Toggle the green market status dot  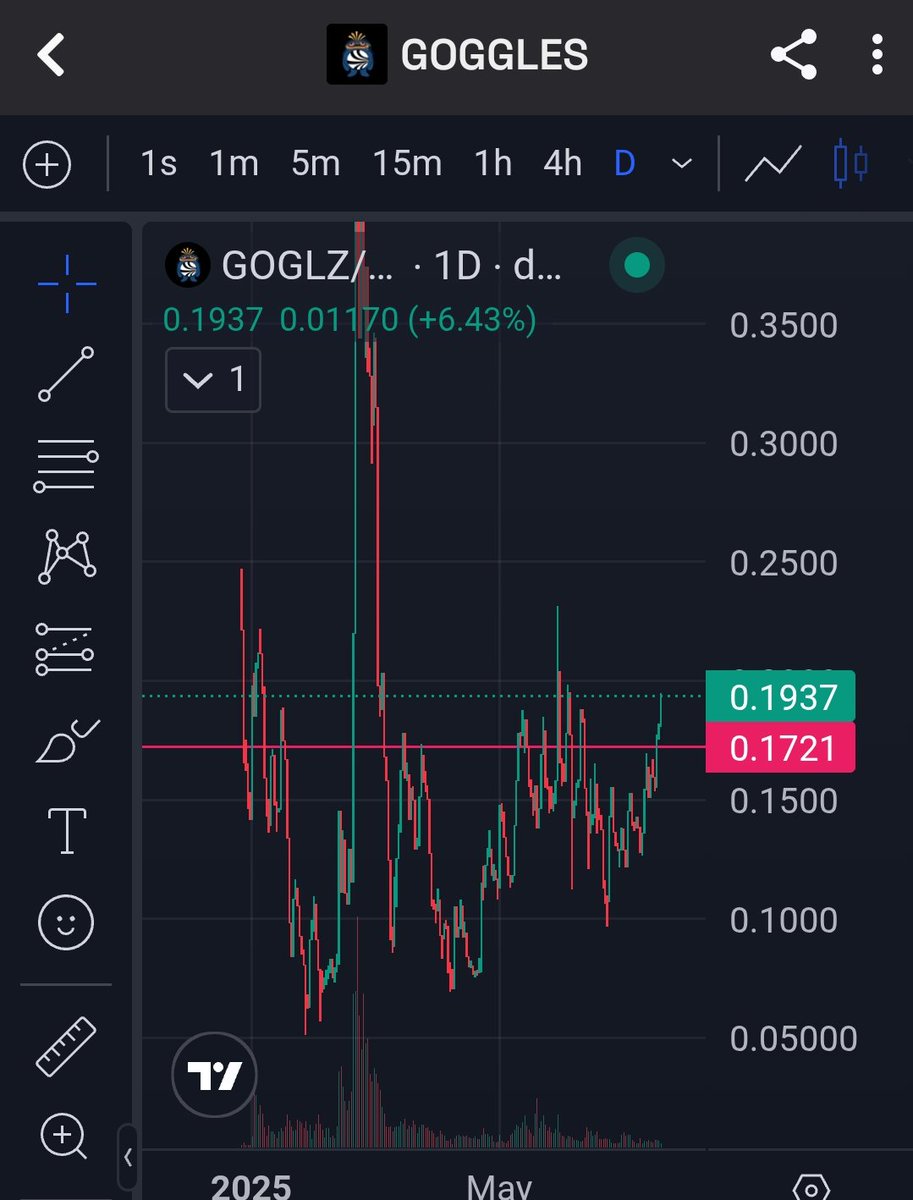click(x=637, y=265)
